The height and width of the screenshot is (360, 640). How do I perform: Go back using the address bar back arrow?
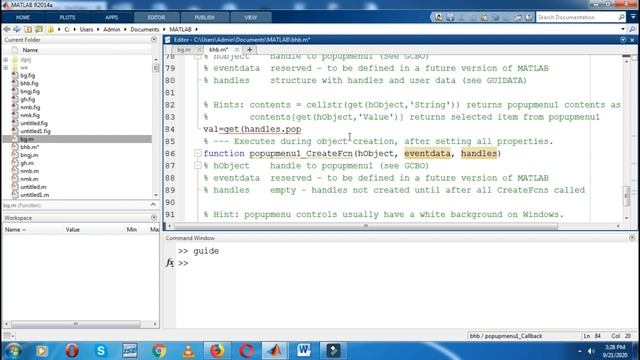point(7,29)
